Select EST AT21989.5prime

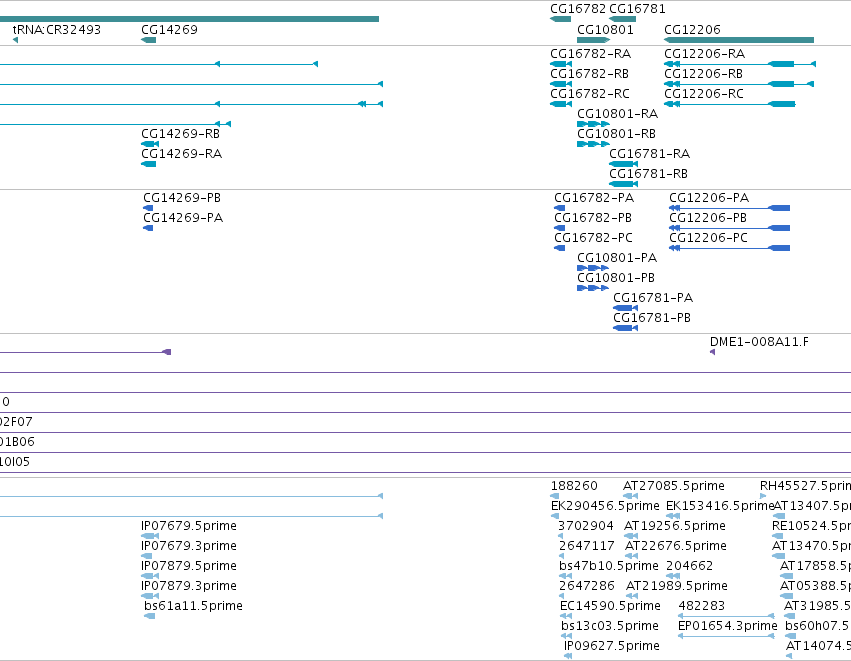(x=677, y=586)
